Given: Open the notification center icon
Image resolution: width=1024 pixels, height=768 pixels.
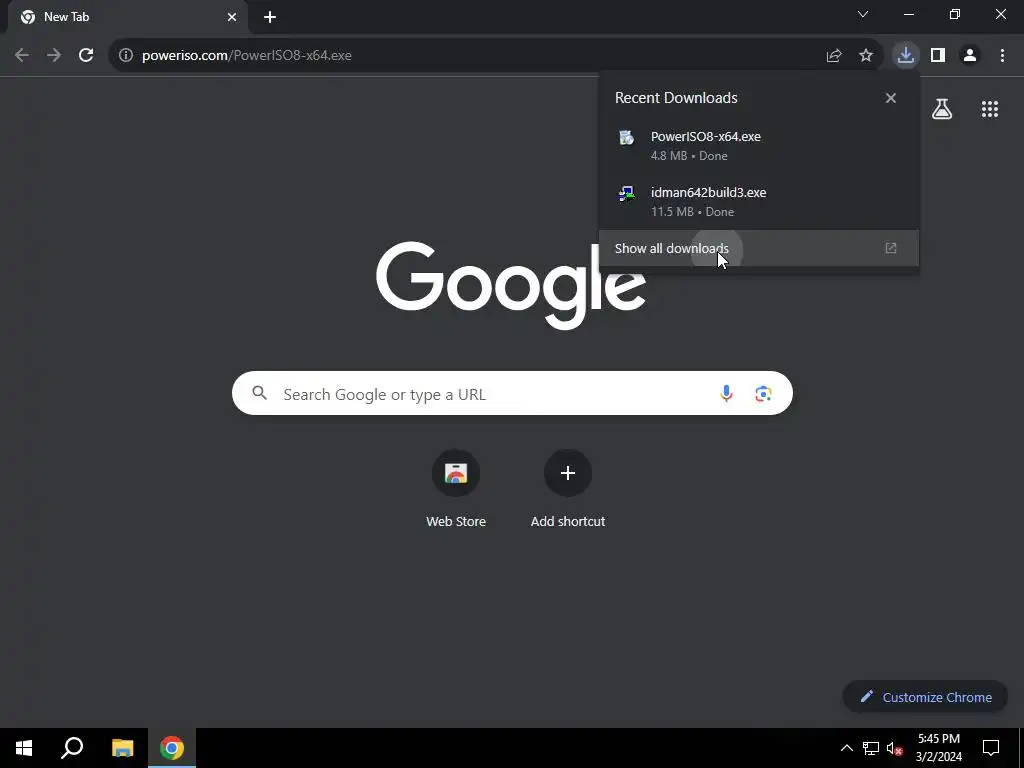Looking at the screenshot, I should coord(991,748).
